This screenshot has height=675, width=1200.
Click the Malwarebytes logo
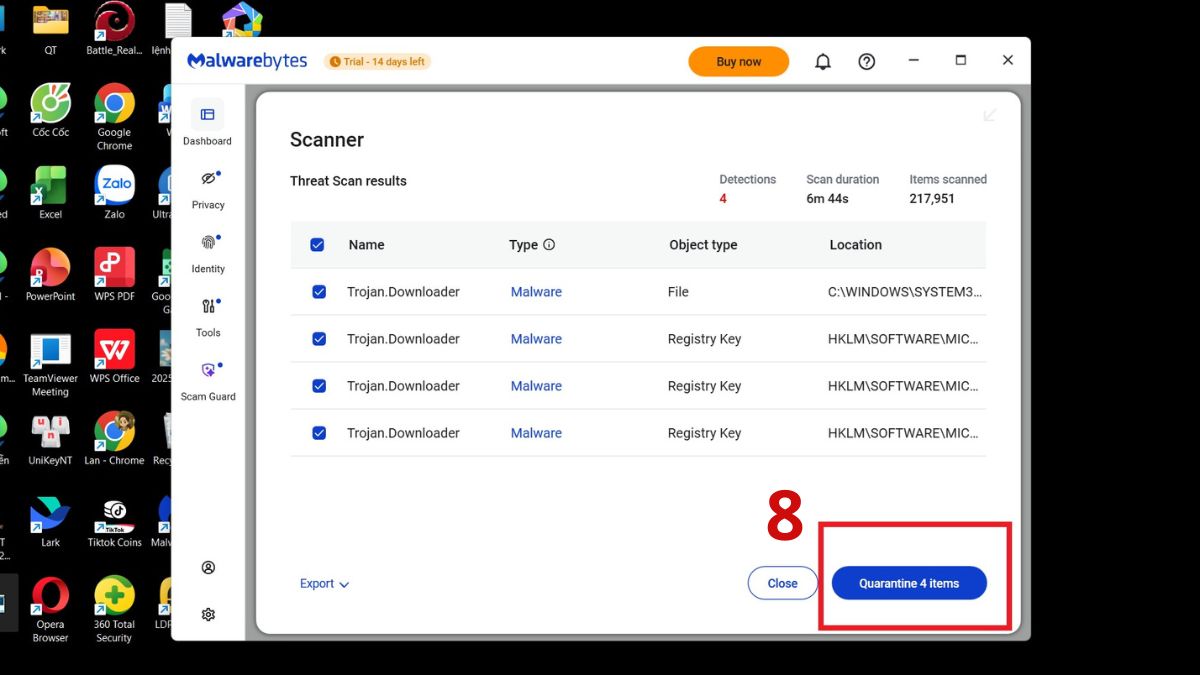tap(247, 61)
